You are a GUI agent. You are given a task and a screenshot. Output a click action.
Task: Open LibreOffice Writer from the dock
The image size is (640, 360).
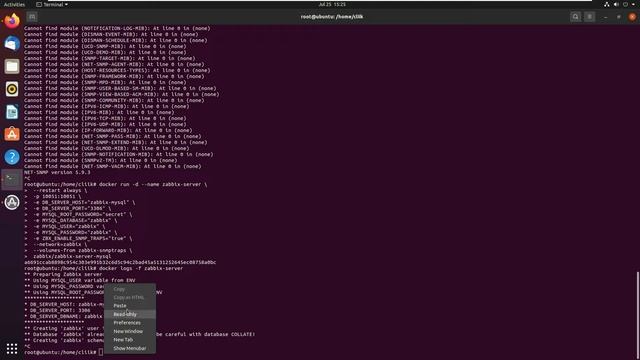coord(12,111)
